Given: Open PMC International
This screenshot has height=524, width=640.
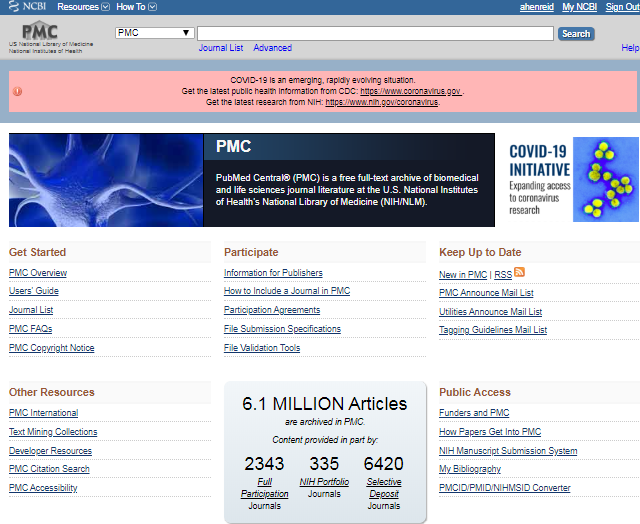Looking at the screenshot, I should click(x=44, y=413).
